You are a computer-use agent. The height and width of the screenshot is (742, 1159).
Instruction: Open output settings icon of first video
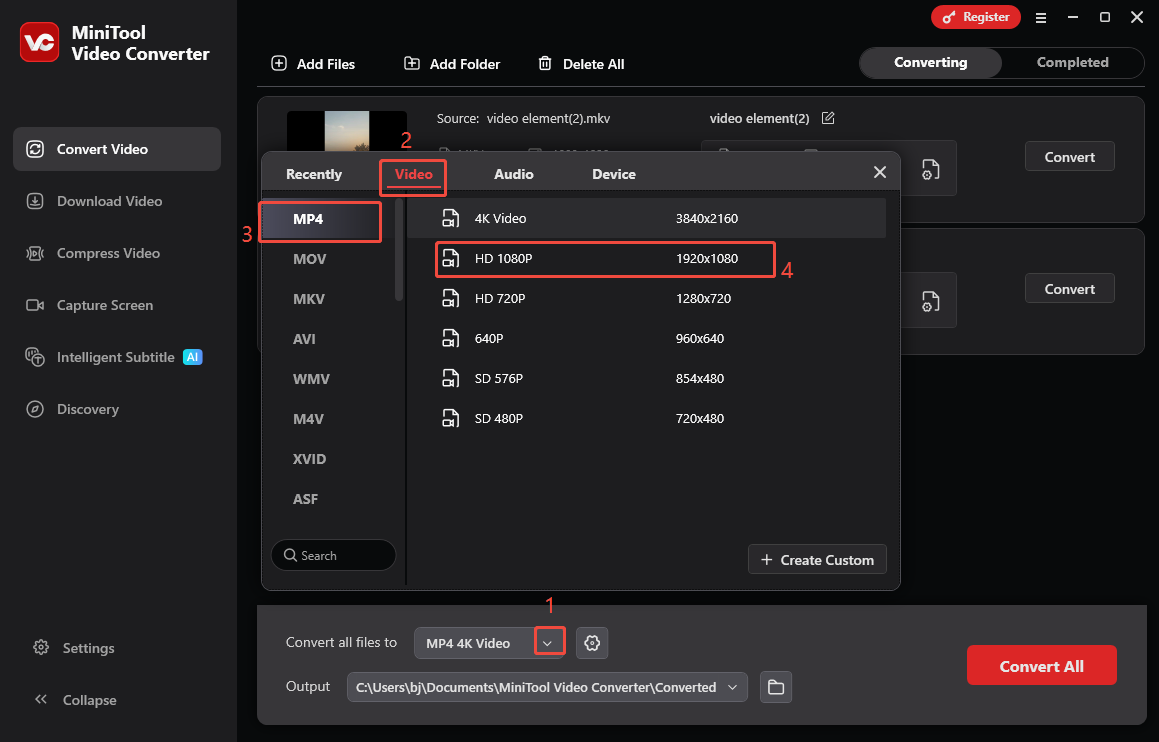931,169
